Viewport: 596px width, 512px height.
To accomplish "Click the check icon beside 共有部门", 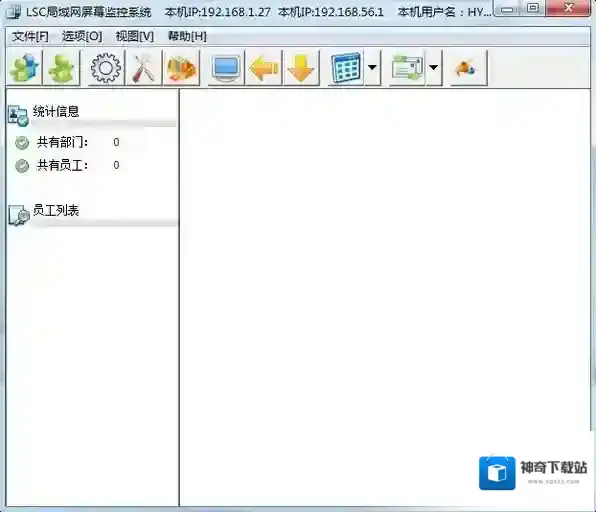I will [22, 143].
